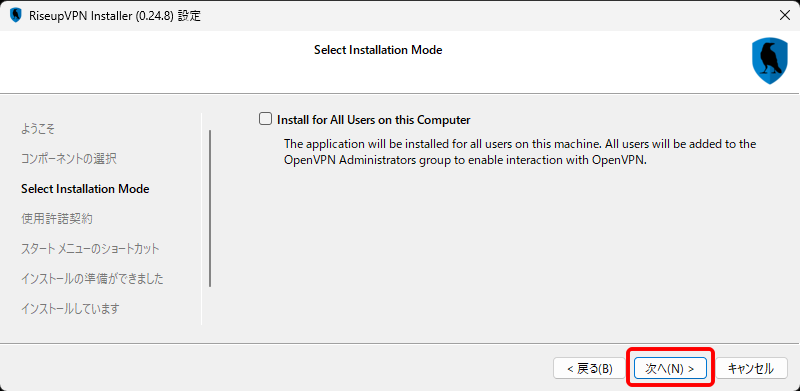Image resolution: width=800 pixels, height=391 pixels.
Task: Click the large blue crow shield logo
Action: coord(770,61)
